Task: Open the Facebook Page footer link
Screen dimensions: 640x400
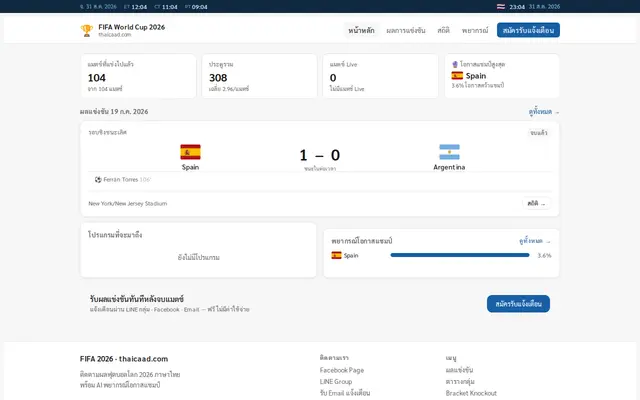Action: (342, 370)
